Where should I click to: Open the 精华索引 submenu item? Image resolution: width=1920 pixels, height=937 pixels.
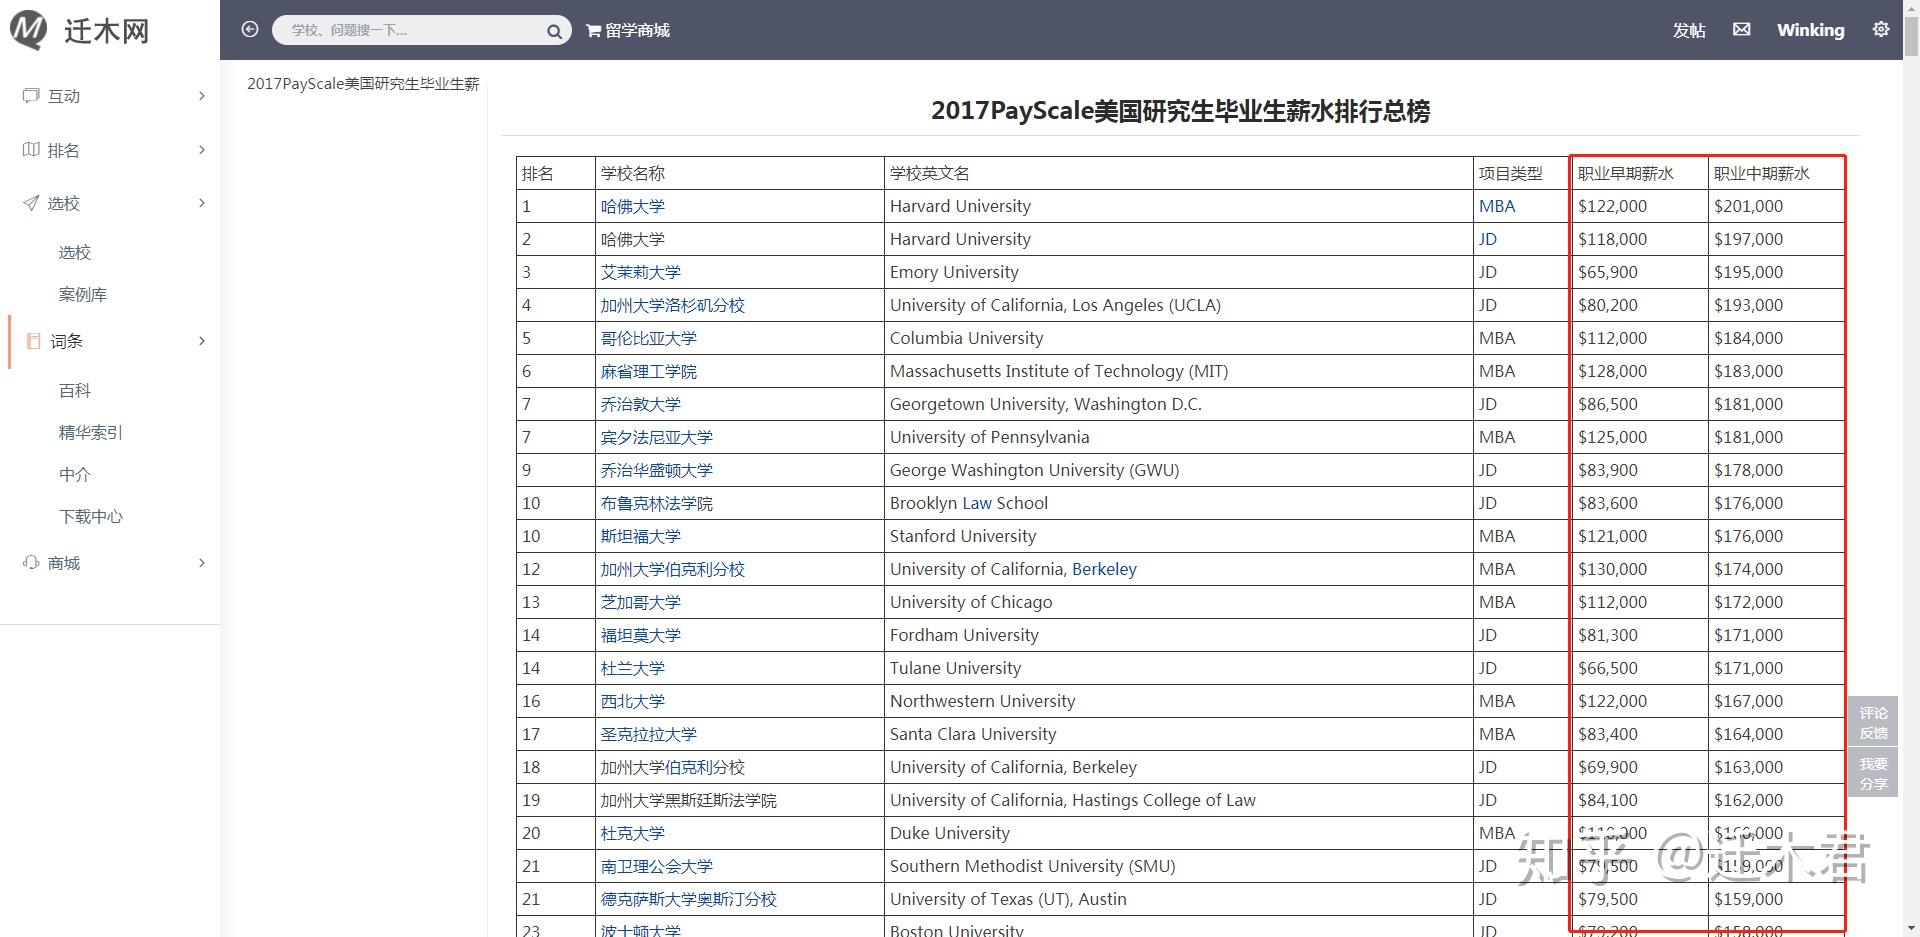[91, 433]
